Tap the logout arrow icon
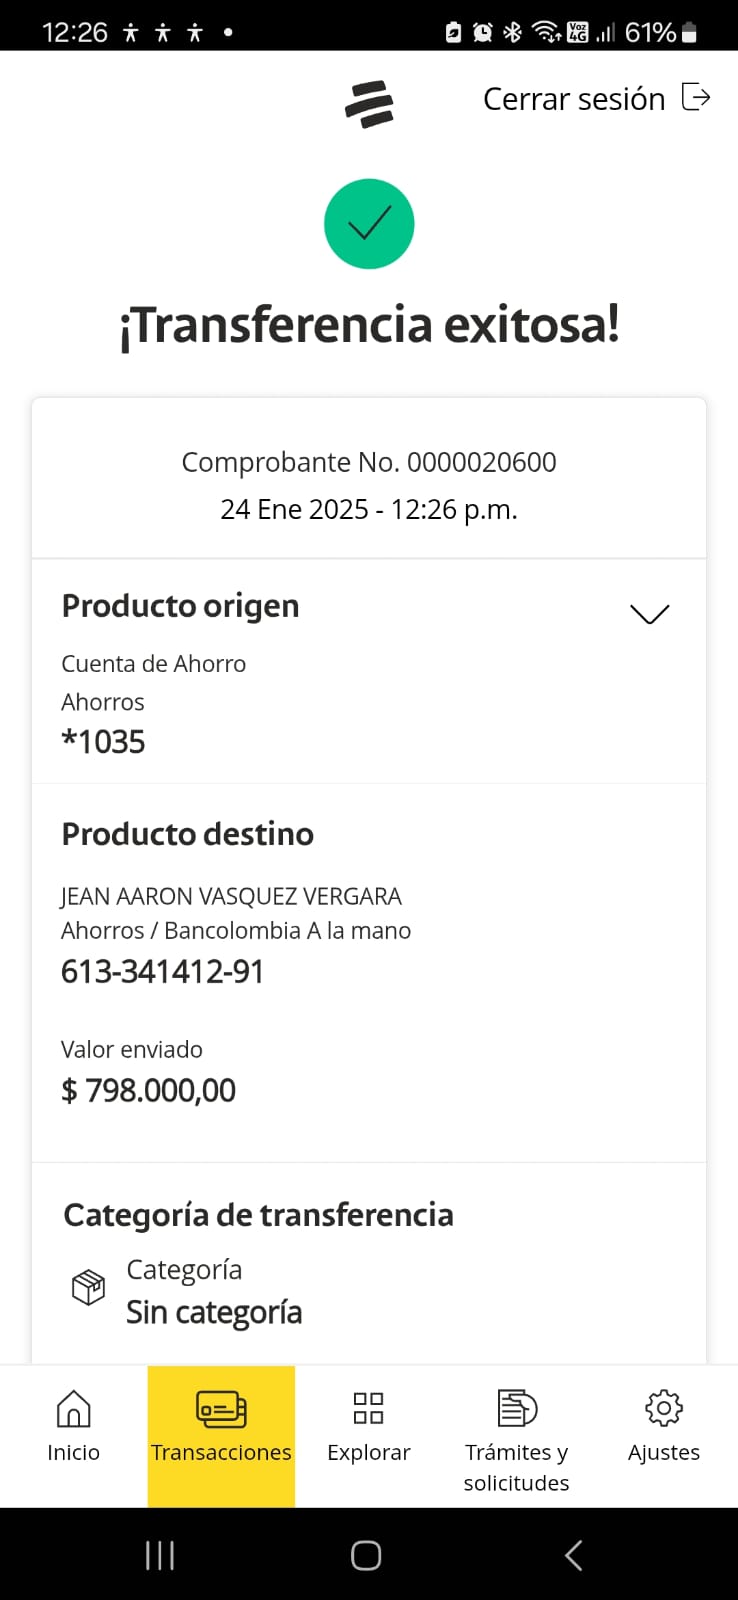 (x=696, y=98)
